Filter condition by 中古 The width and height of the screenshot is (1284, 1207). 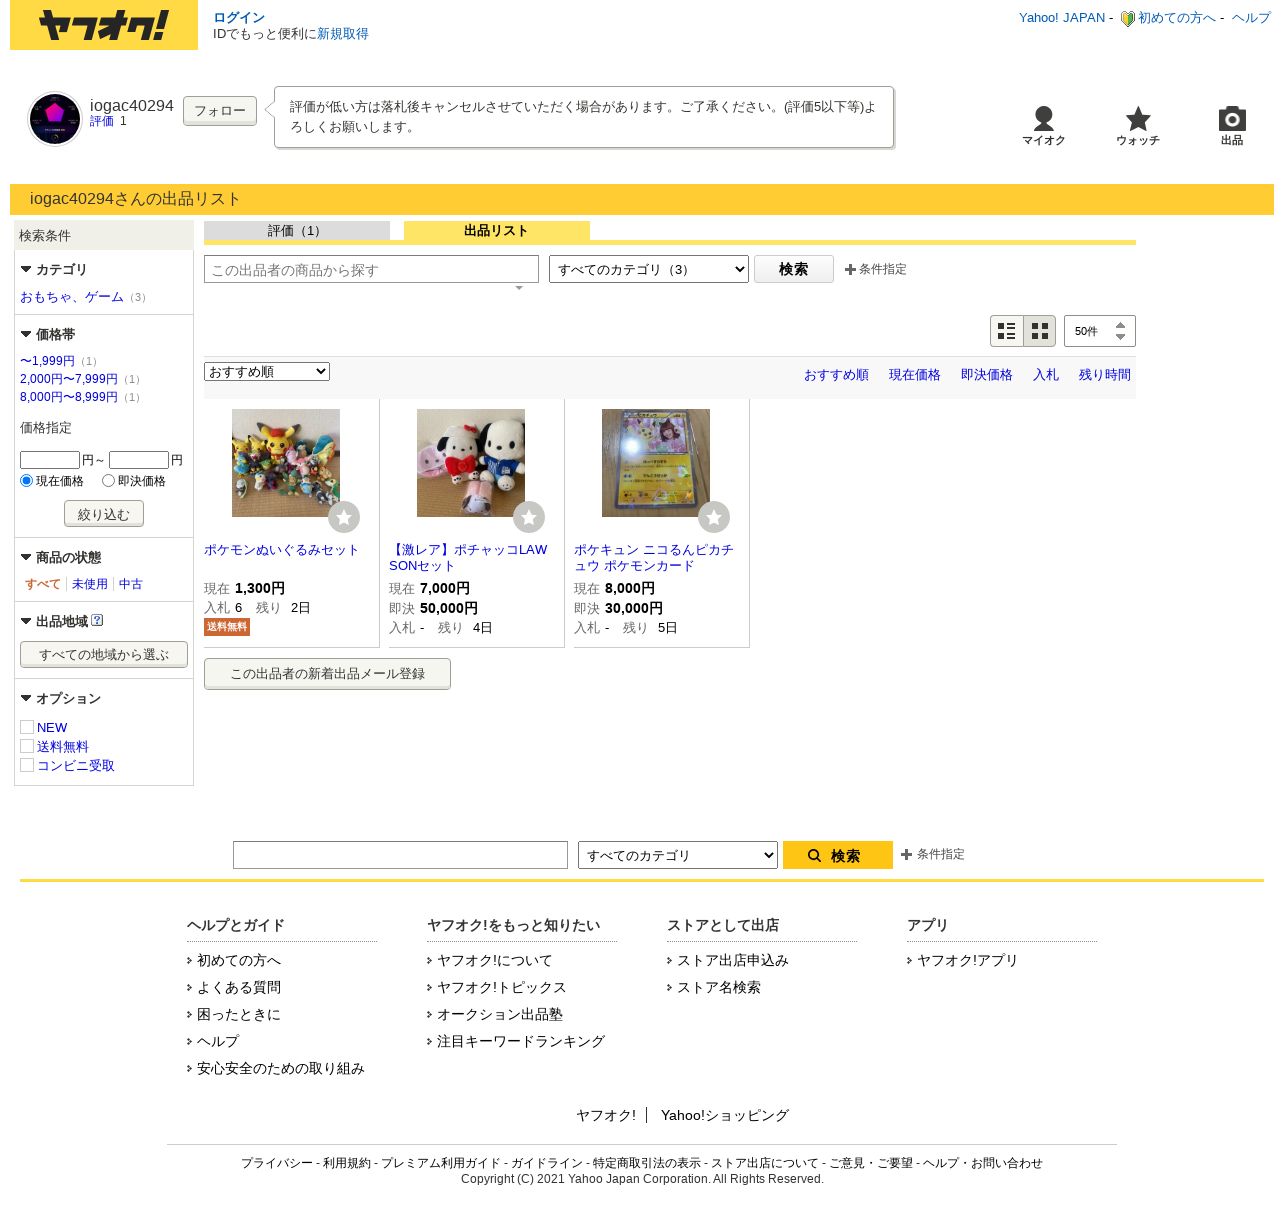coord(131,584)
